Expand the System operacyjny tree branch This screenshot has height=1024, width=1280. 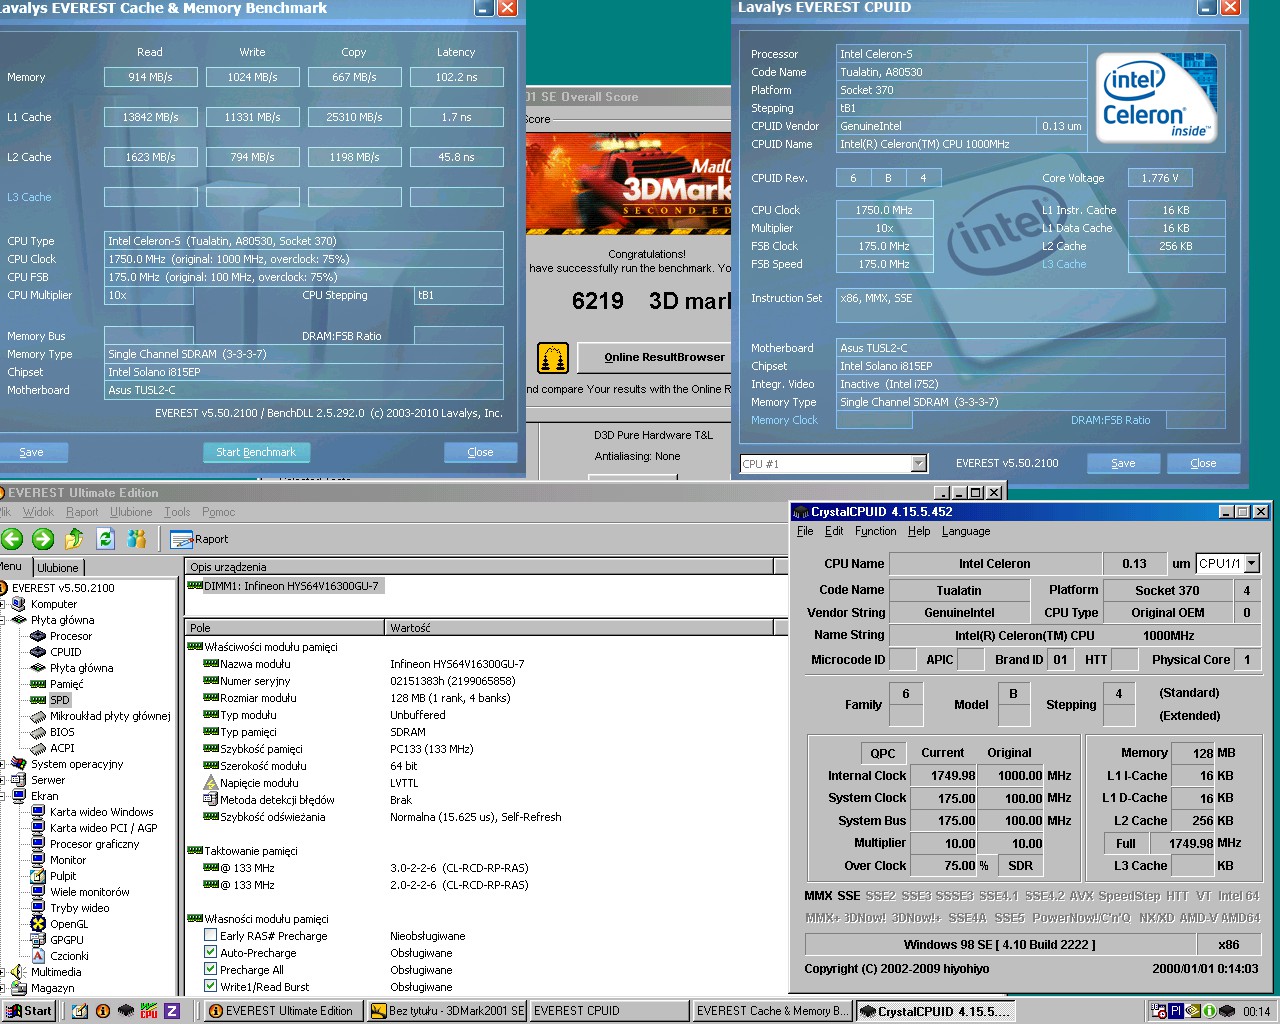2,764
